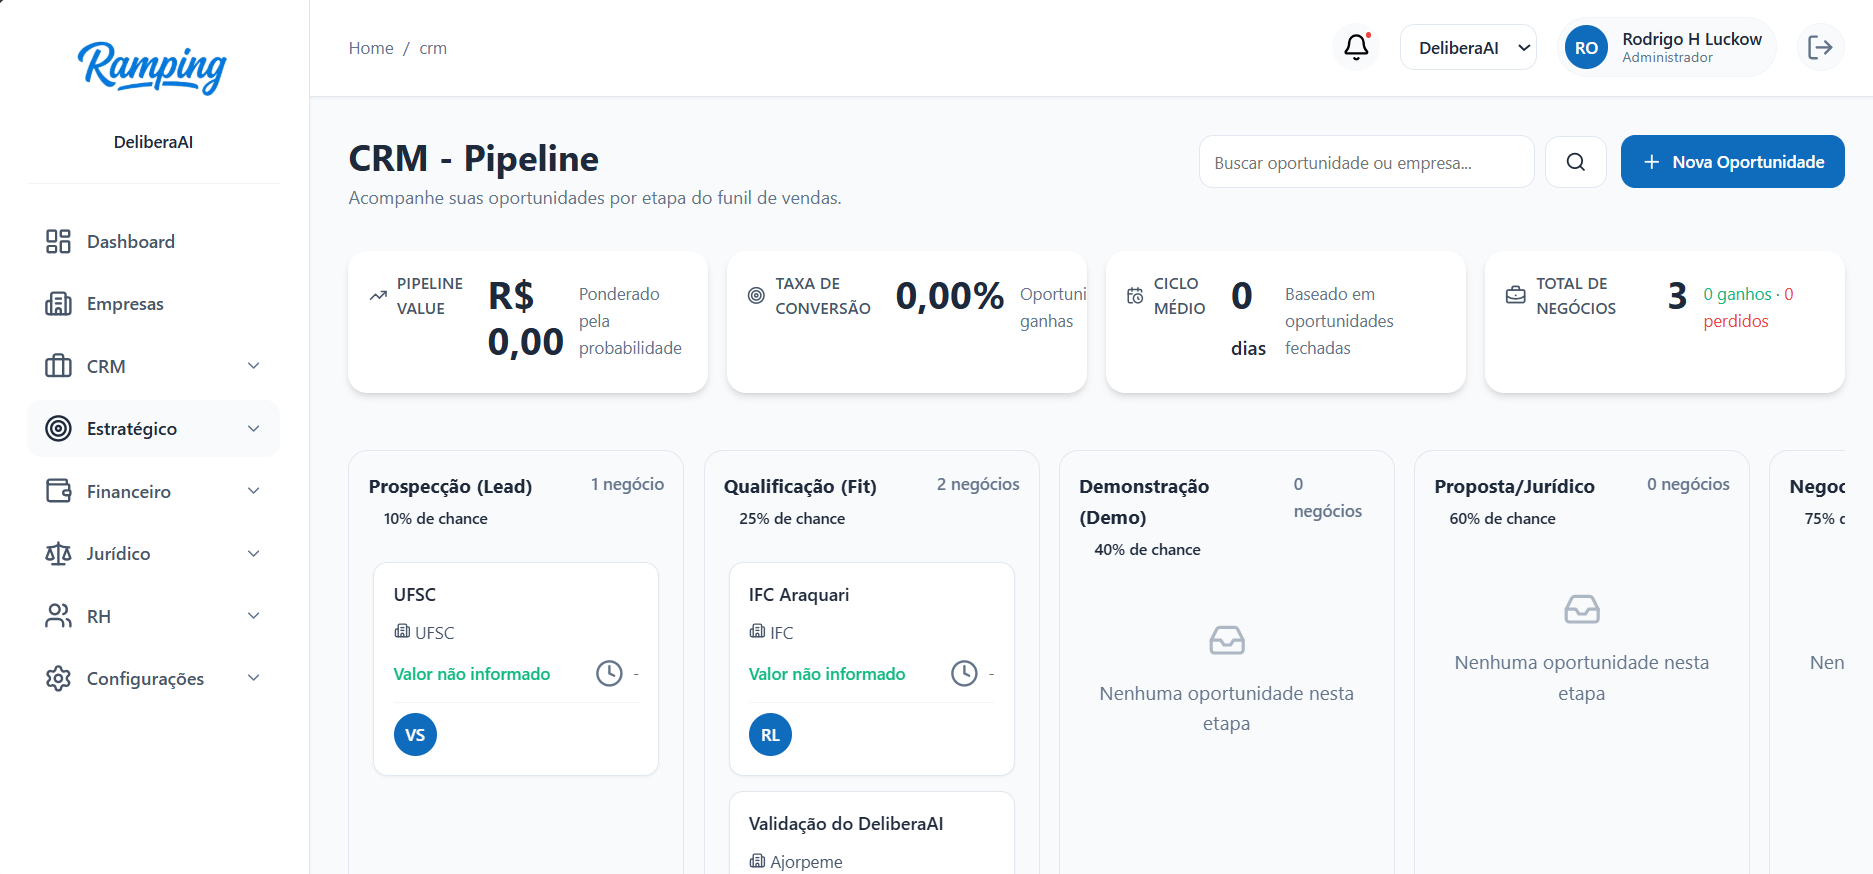Click the Qualificação (Fit) column header
Viewport: 1873px width, 874px height.
[800, 486]
